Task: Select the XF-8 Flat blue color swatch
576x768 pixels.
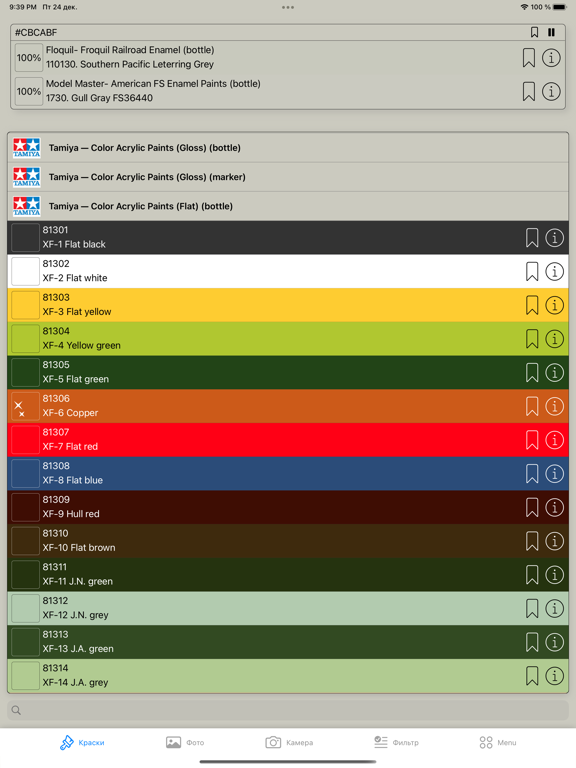Action: pos(25,474)
